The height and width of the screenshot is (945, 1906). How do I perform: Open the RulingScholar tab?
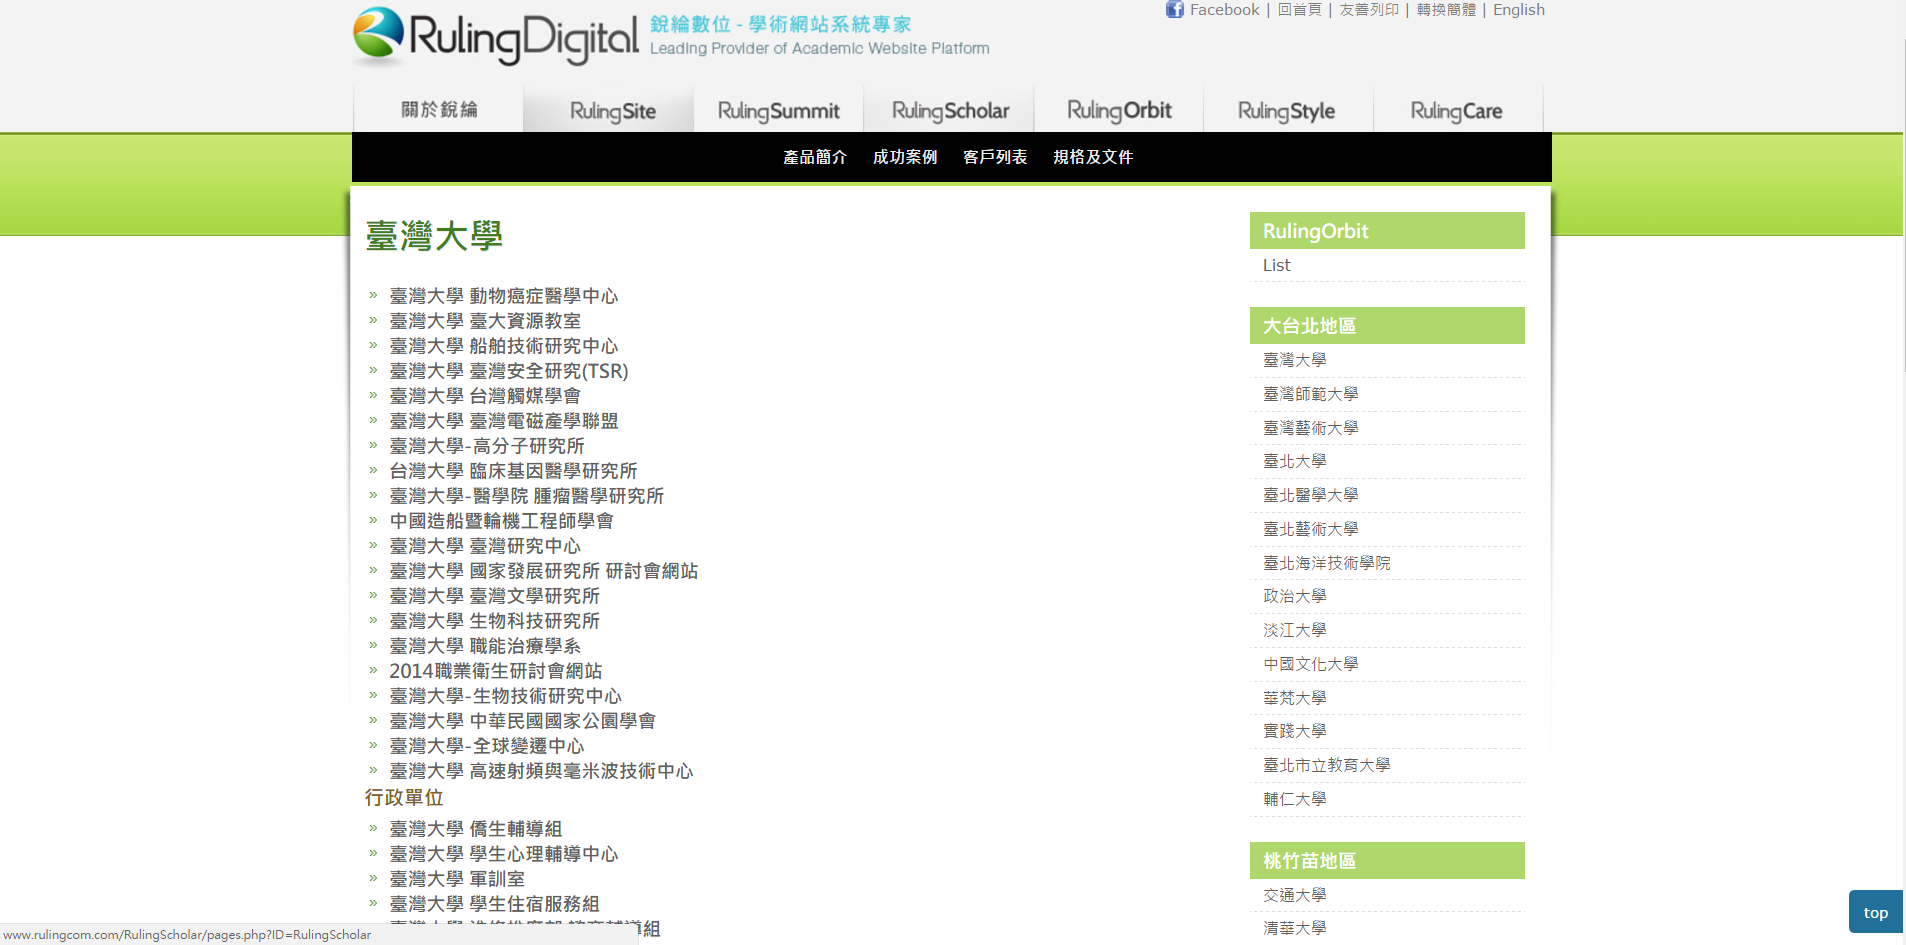[950, 110]
